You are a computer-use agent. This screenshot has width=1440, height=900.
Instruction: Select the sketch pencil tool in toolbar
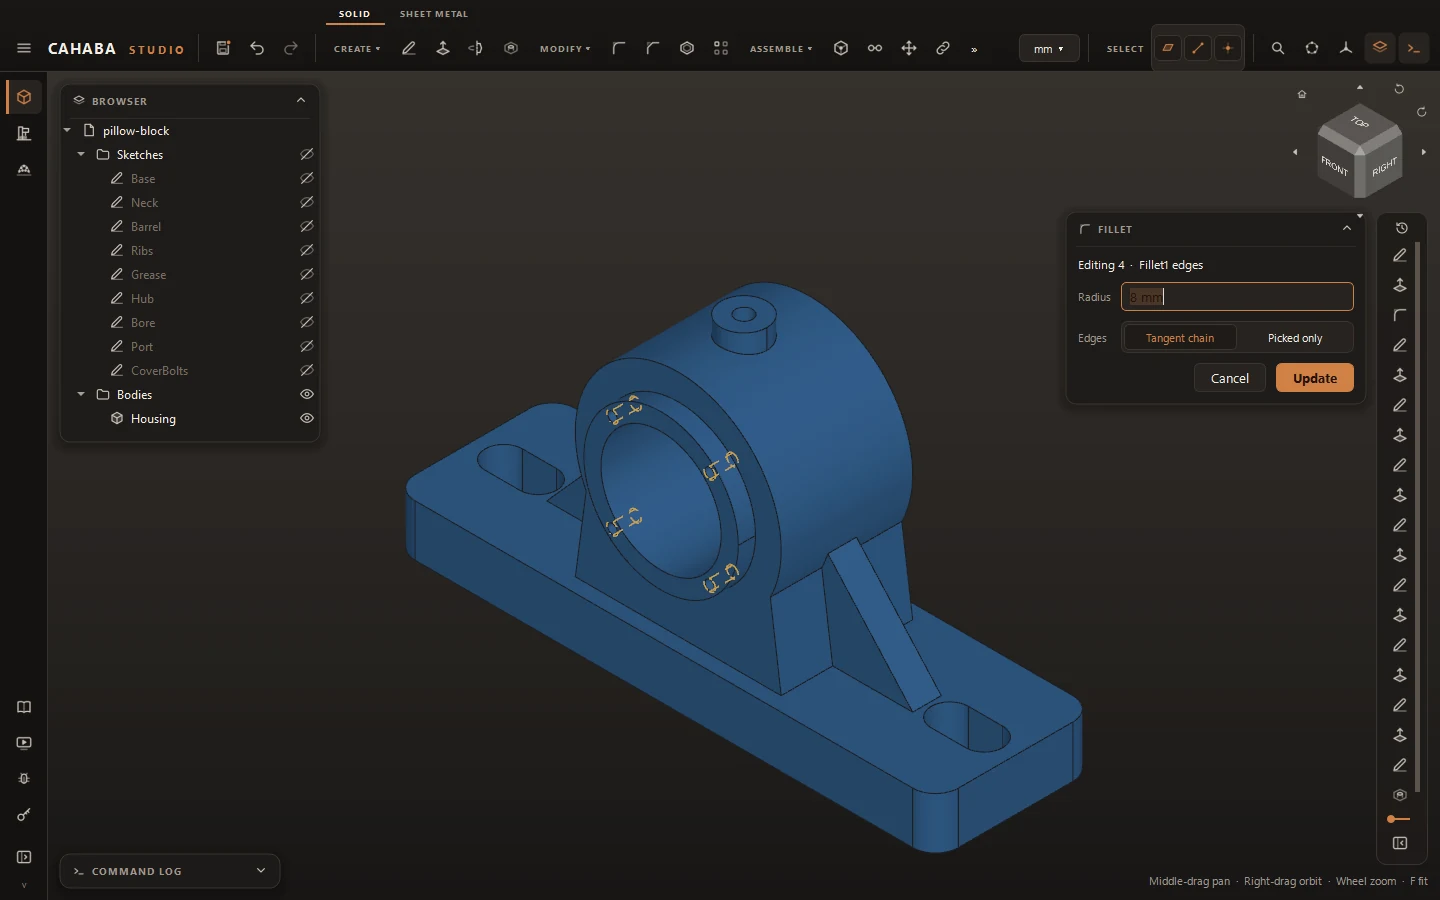[x=409, y=48]
